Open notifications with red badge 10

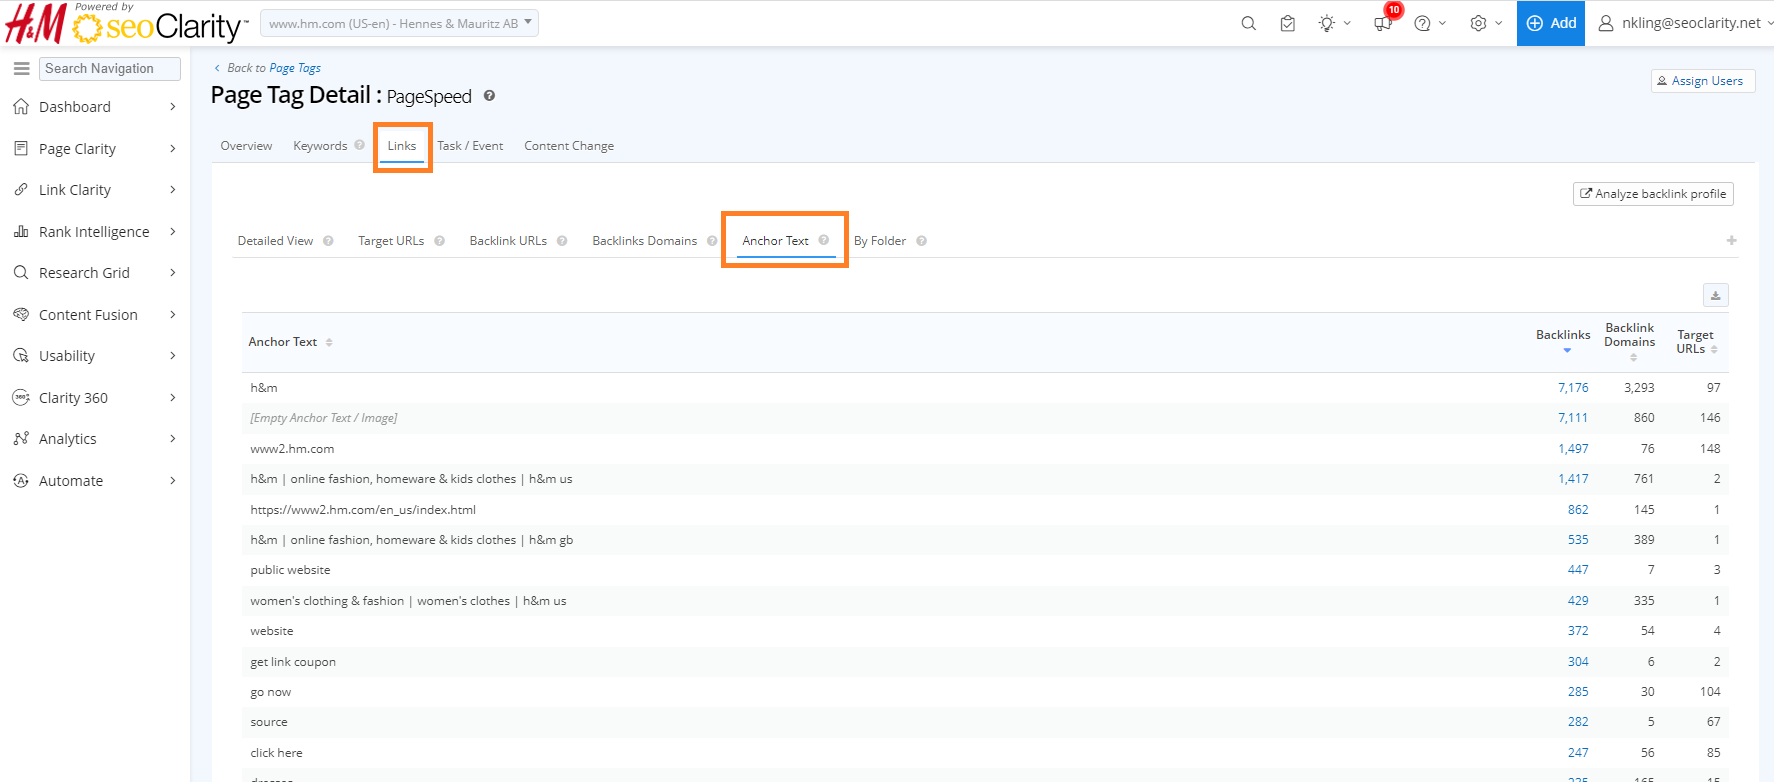coord(1384,22)
